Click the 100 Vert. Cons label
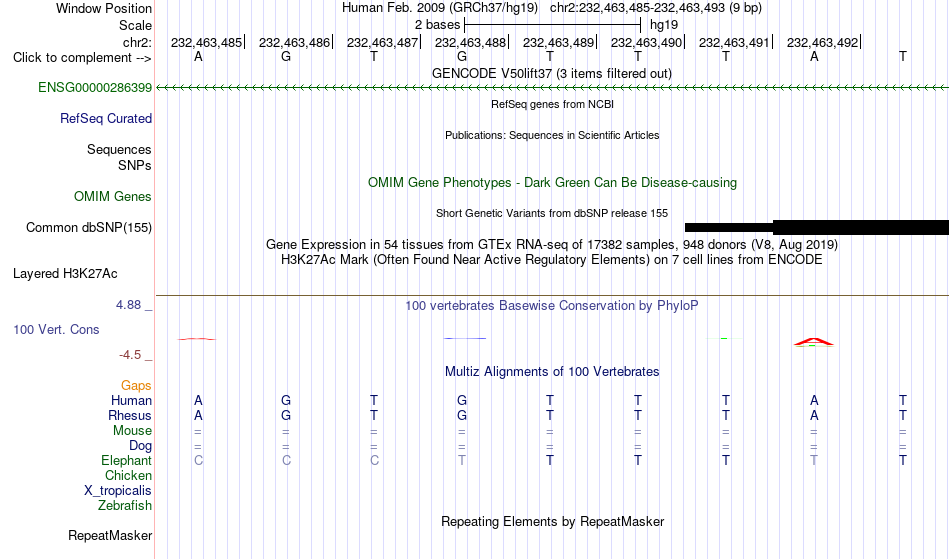 click(x=56, y=329)
